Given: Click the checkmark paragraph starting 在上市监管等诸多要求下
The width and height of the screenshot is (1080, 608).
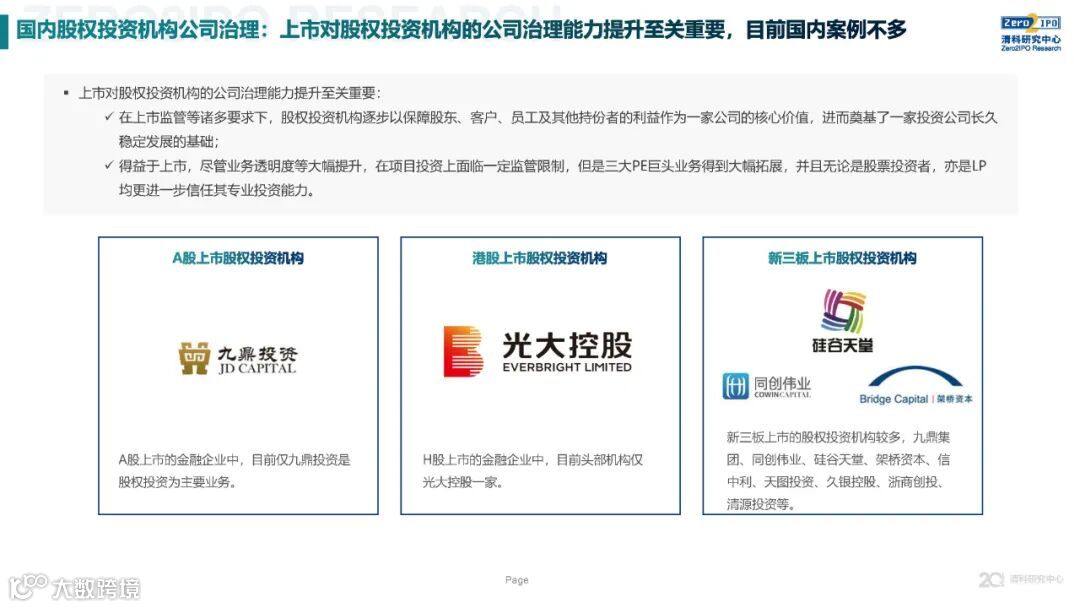Looking at the screenshot, I should click(x=557, y=129).
